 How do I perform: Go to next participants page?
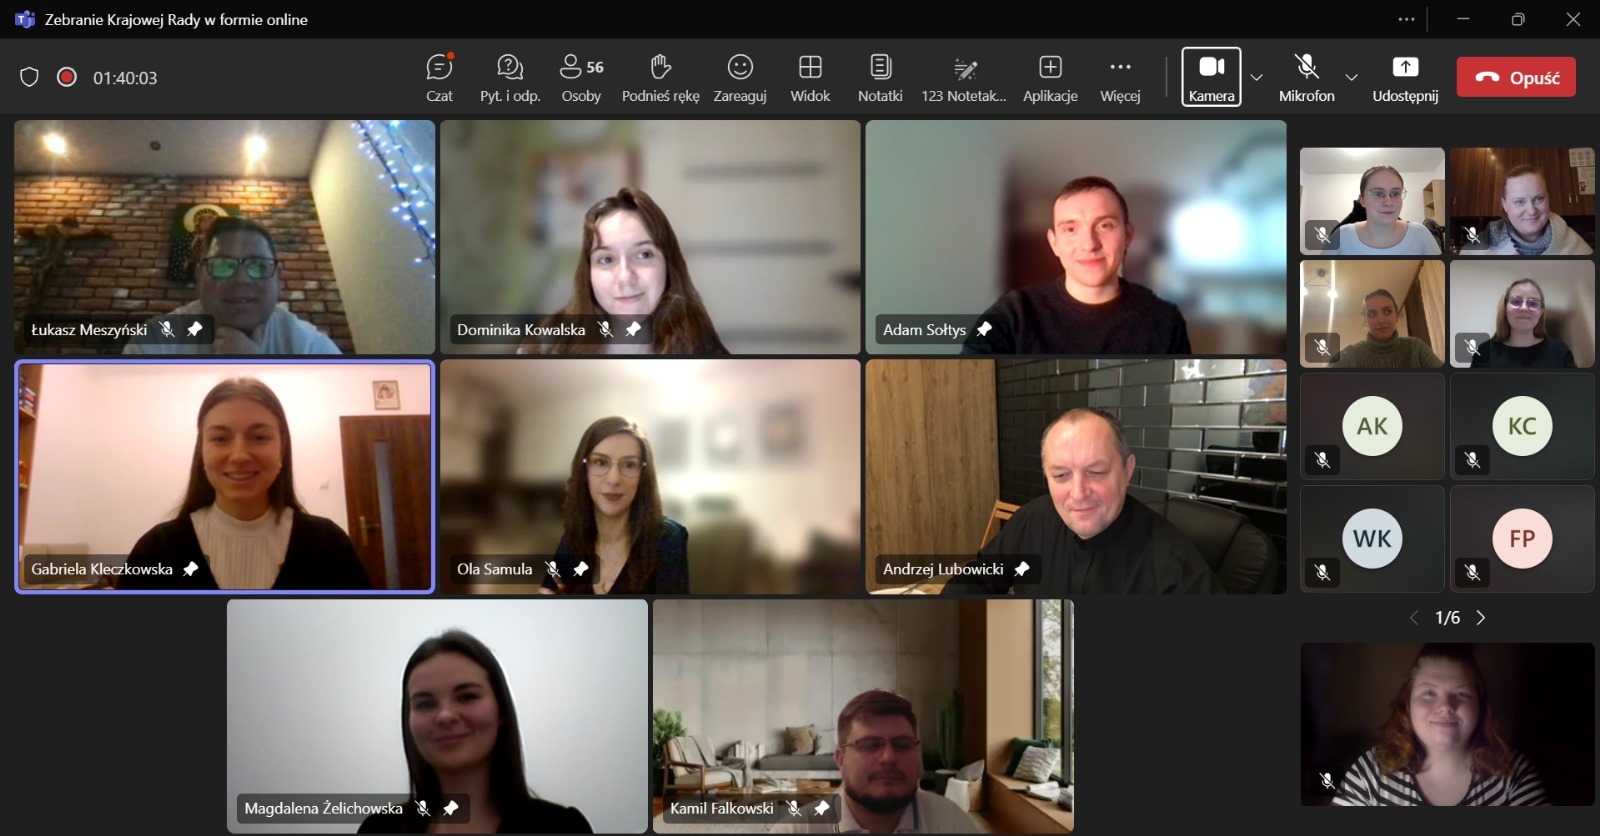point(1481,618)
